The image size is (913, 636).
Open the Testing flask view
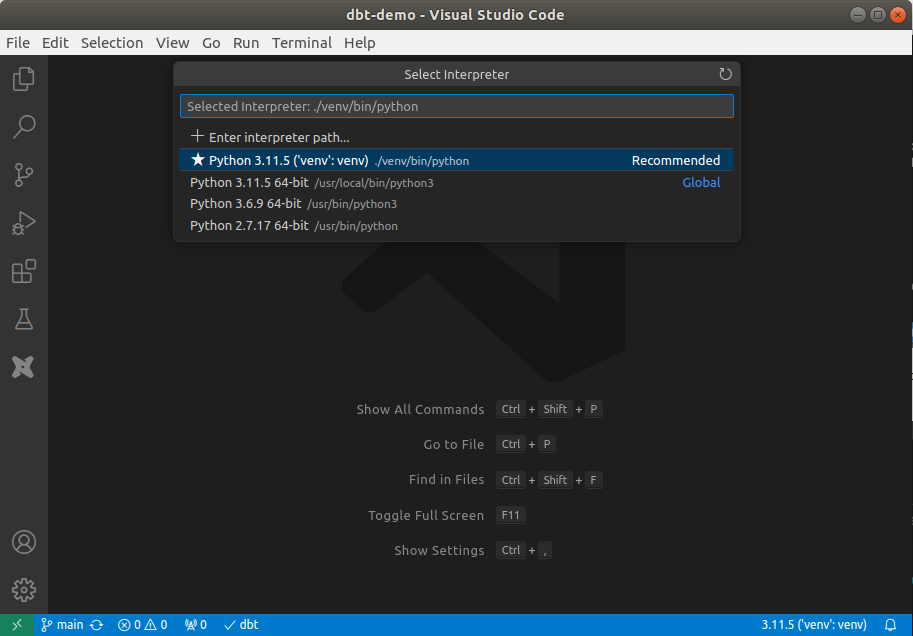(x=23, y=319)
